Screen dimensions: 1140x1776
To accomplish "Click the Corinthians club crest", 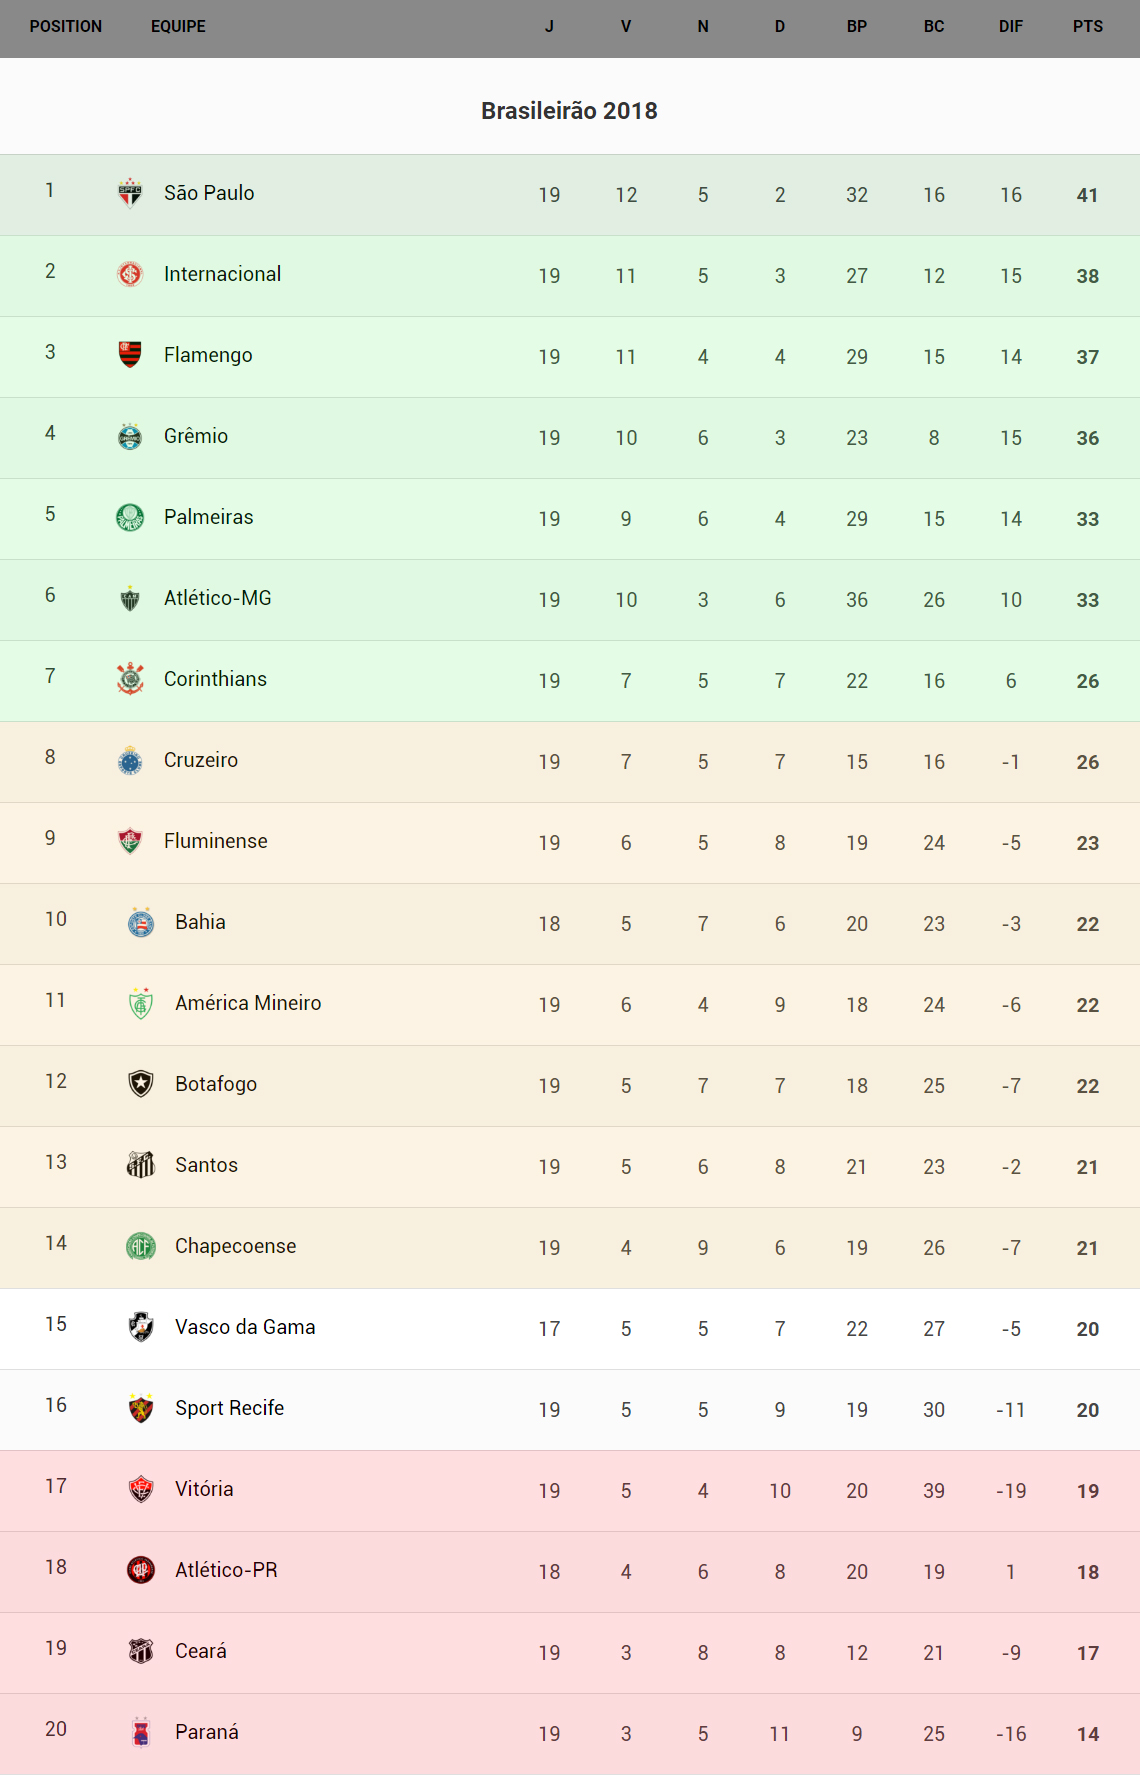I will (130, 679).
